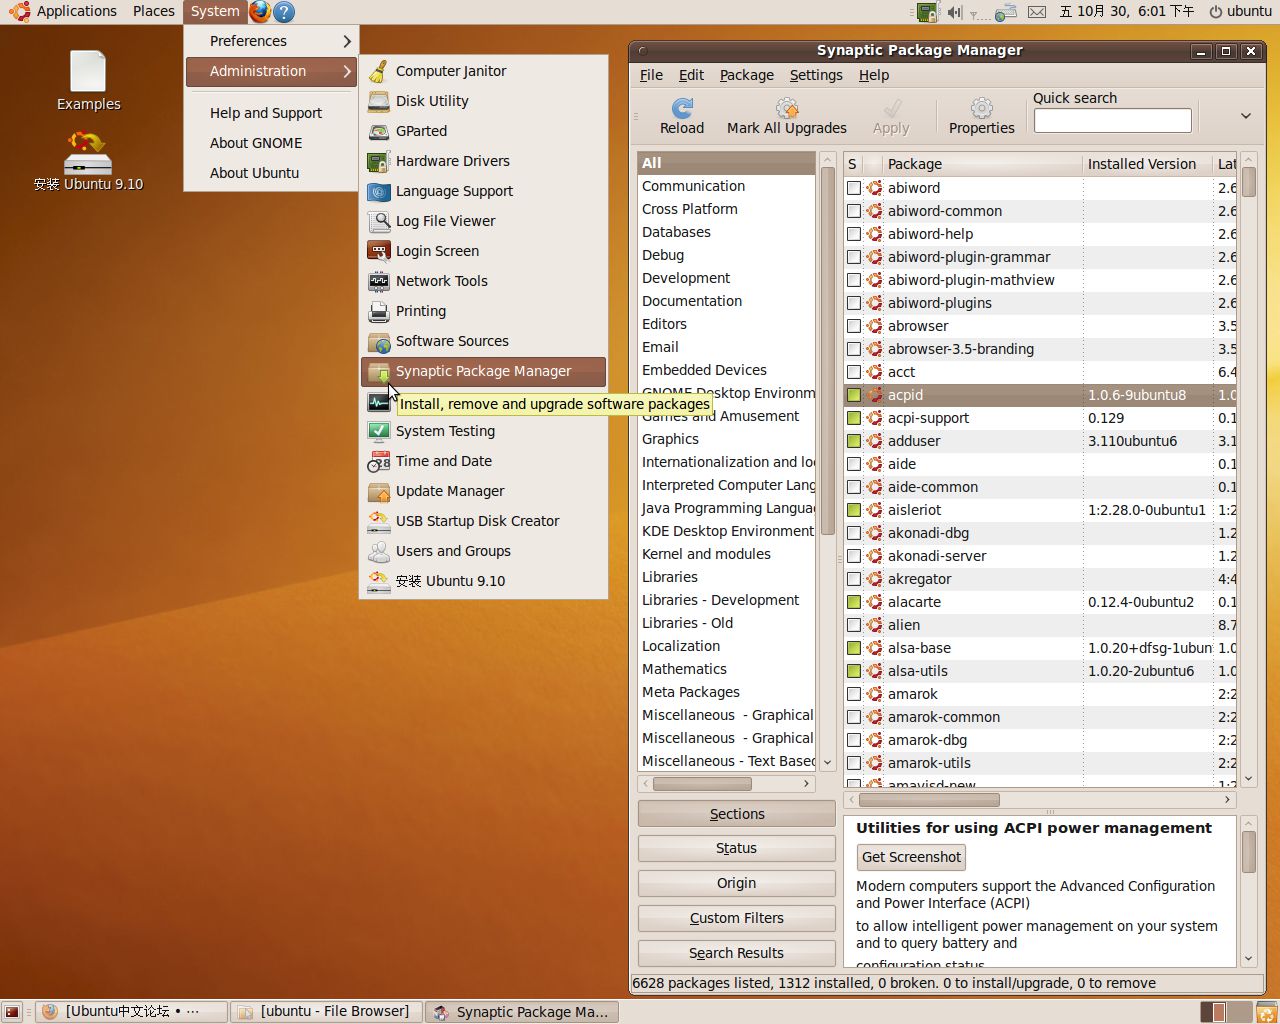Launch Update Manager
This screenshot has width=1280, height=1024.
pos(483,491)
